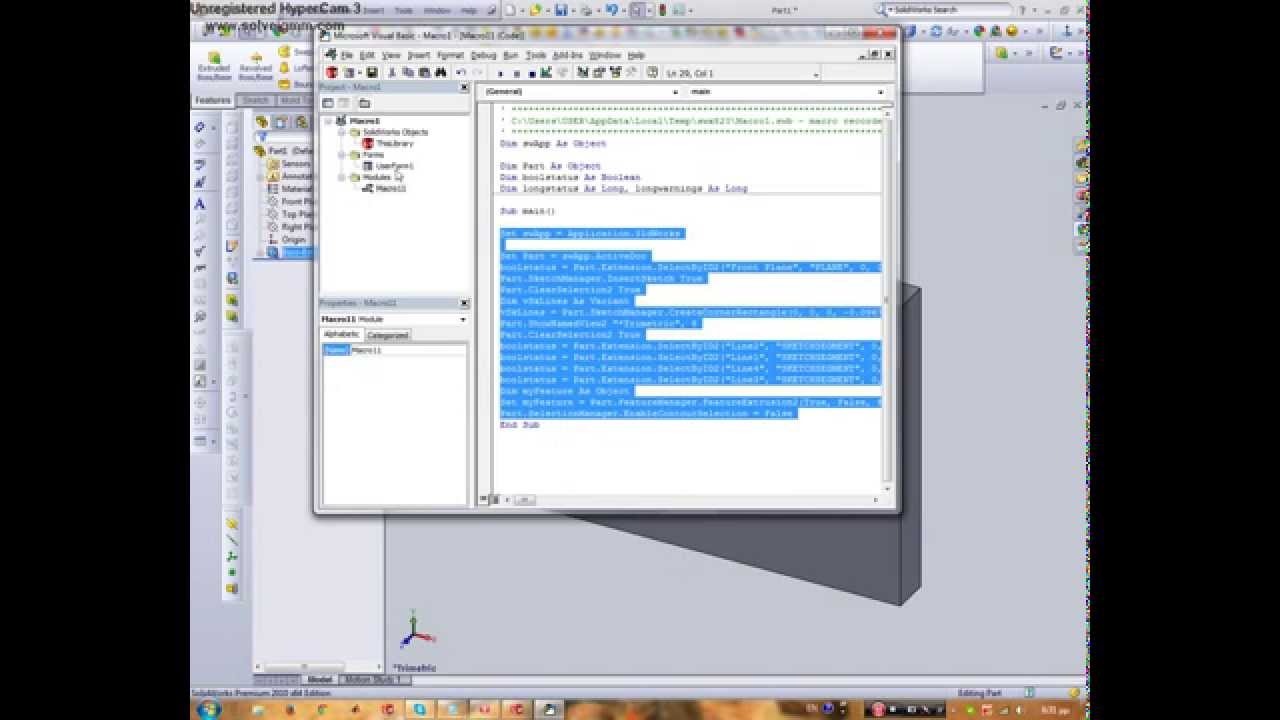Viewport: 1280px width, 720px height.
Task: Click the Object Browser icon in VBA toolbar
Action: [x=615, y=73]
